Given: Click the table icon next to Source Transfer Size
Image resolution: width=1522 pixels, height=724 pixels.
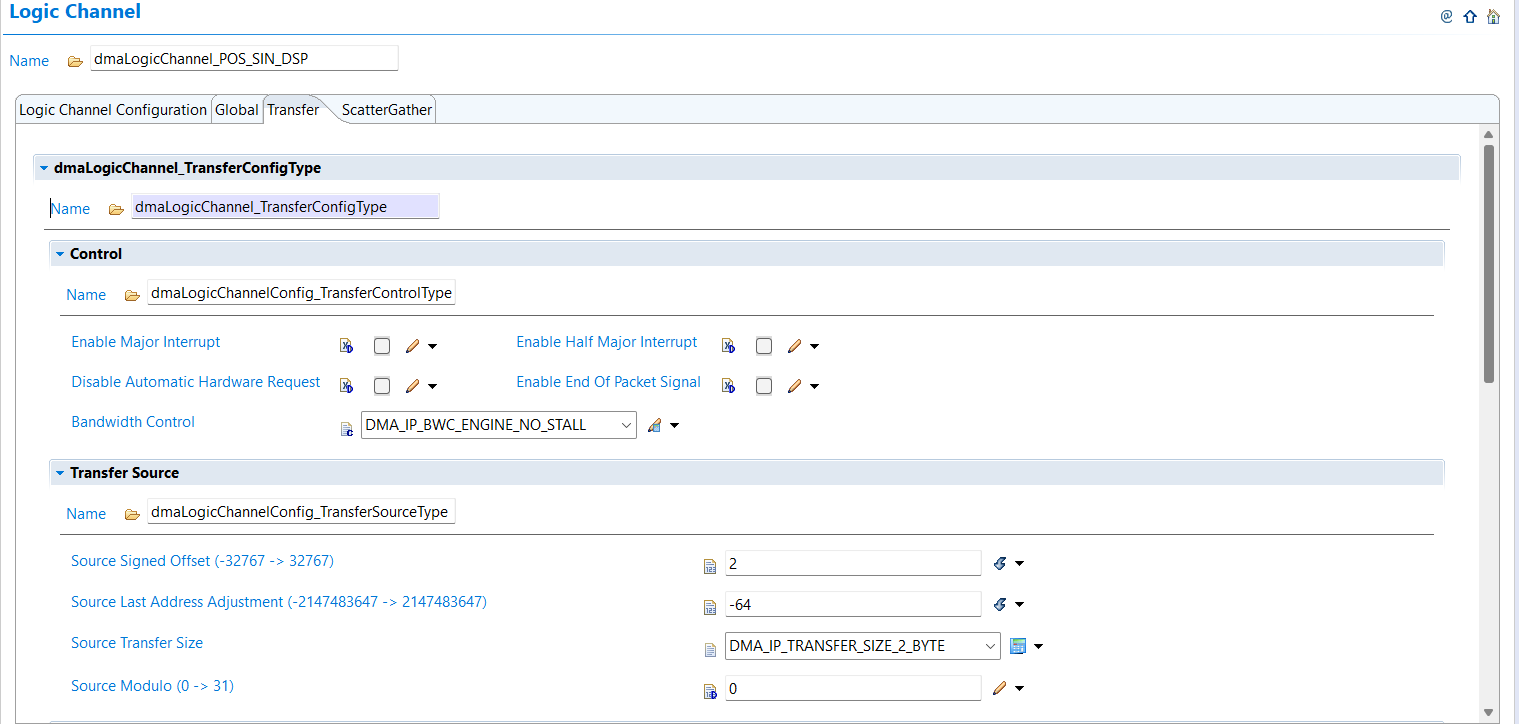Looking at the screenshot, I should (x=1020, y=646).
